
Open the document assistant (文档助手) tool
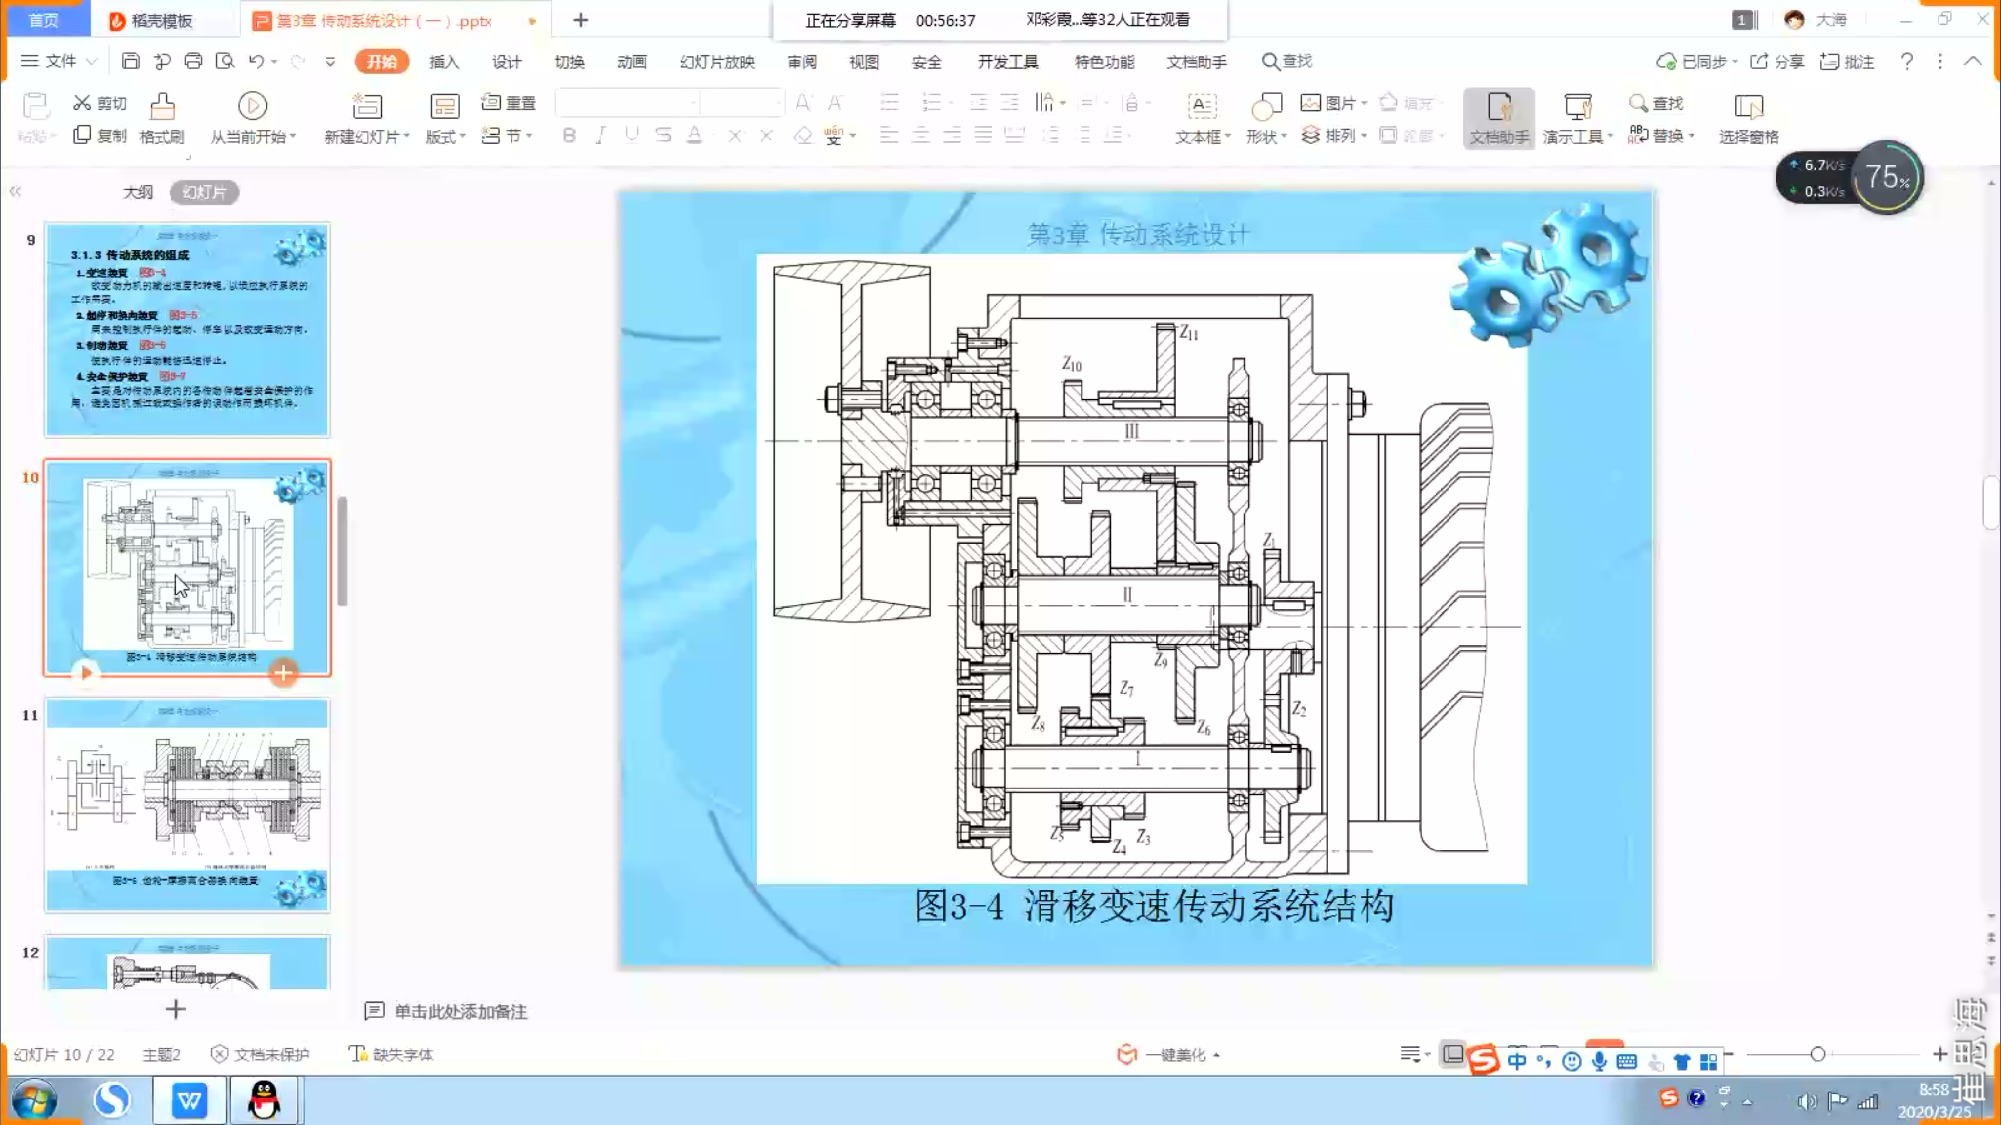[1498, 118]
